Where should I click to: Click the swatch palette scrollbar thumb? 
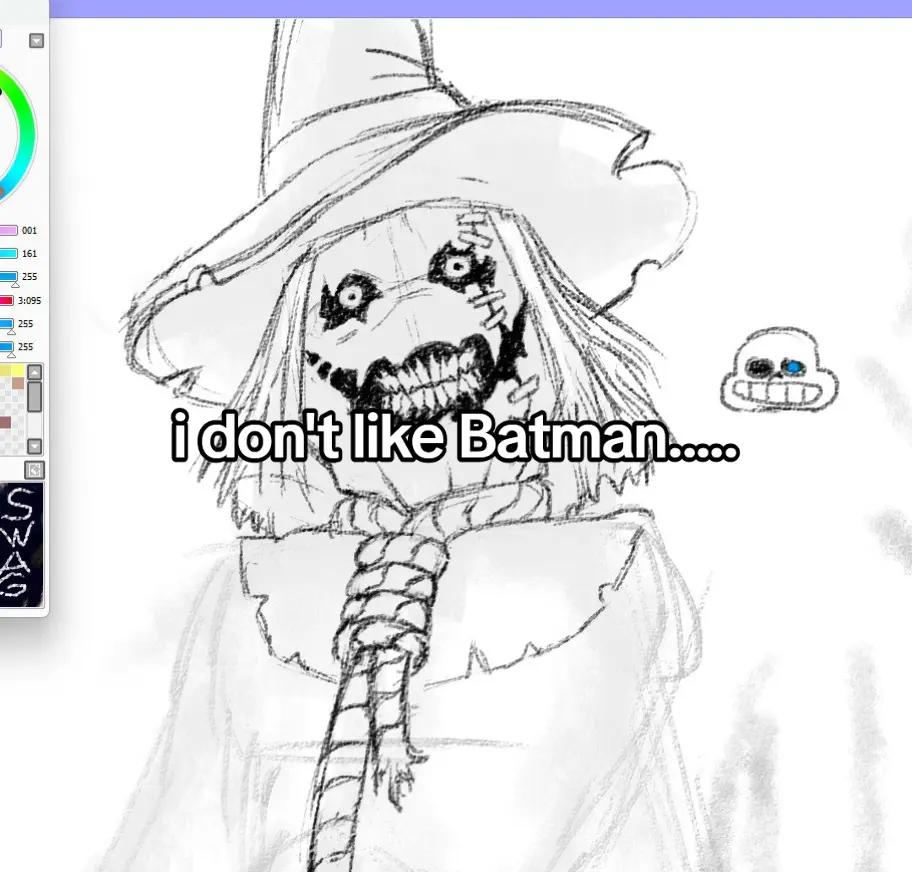35,397
